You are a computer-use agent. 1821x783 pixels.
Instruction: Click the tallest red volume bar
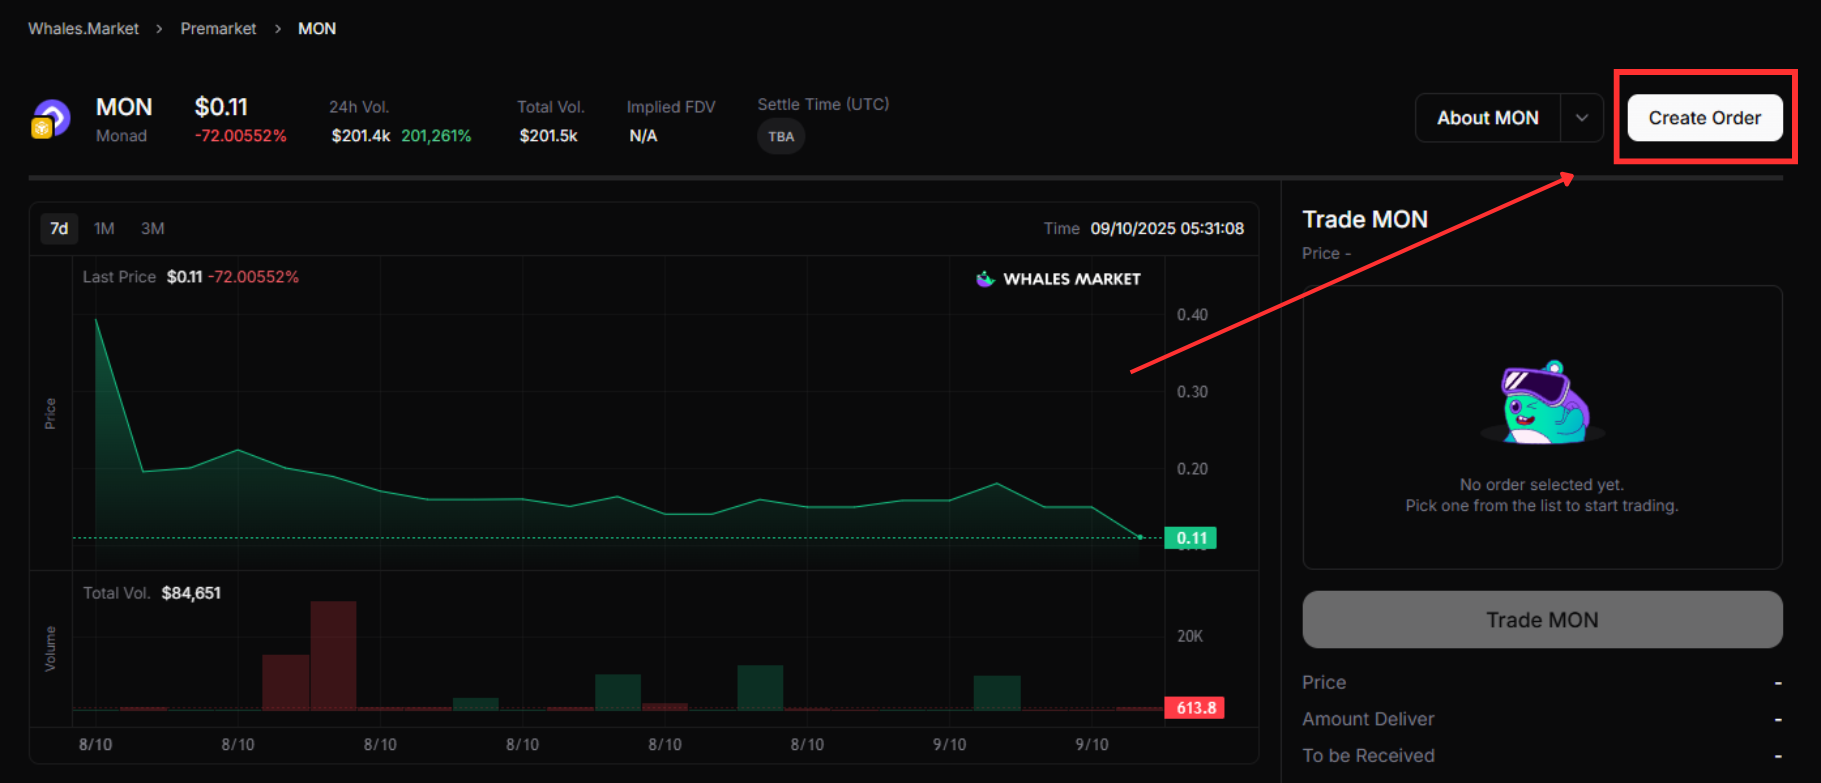point(333,655)
